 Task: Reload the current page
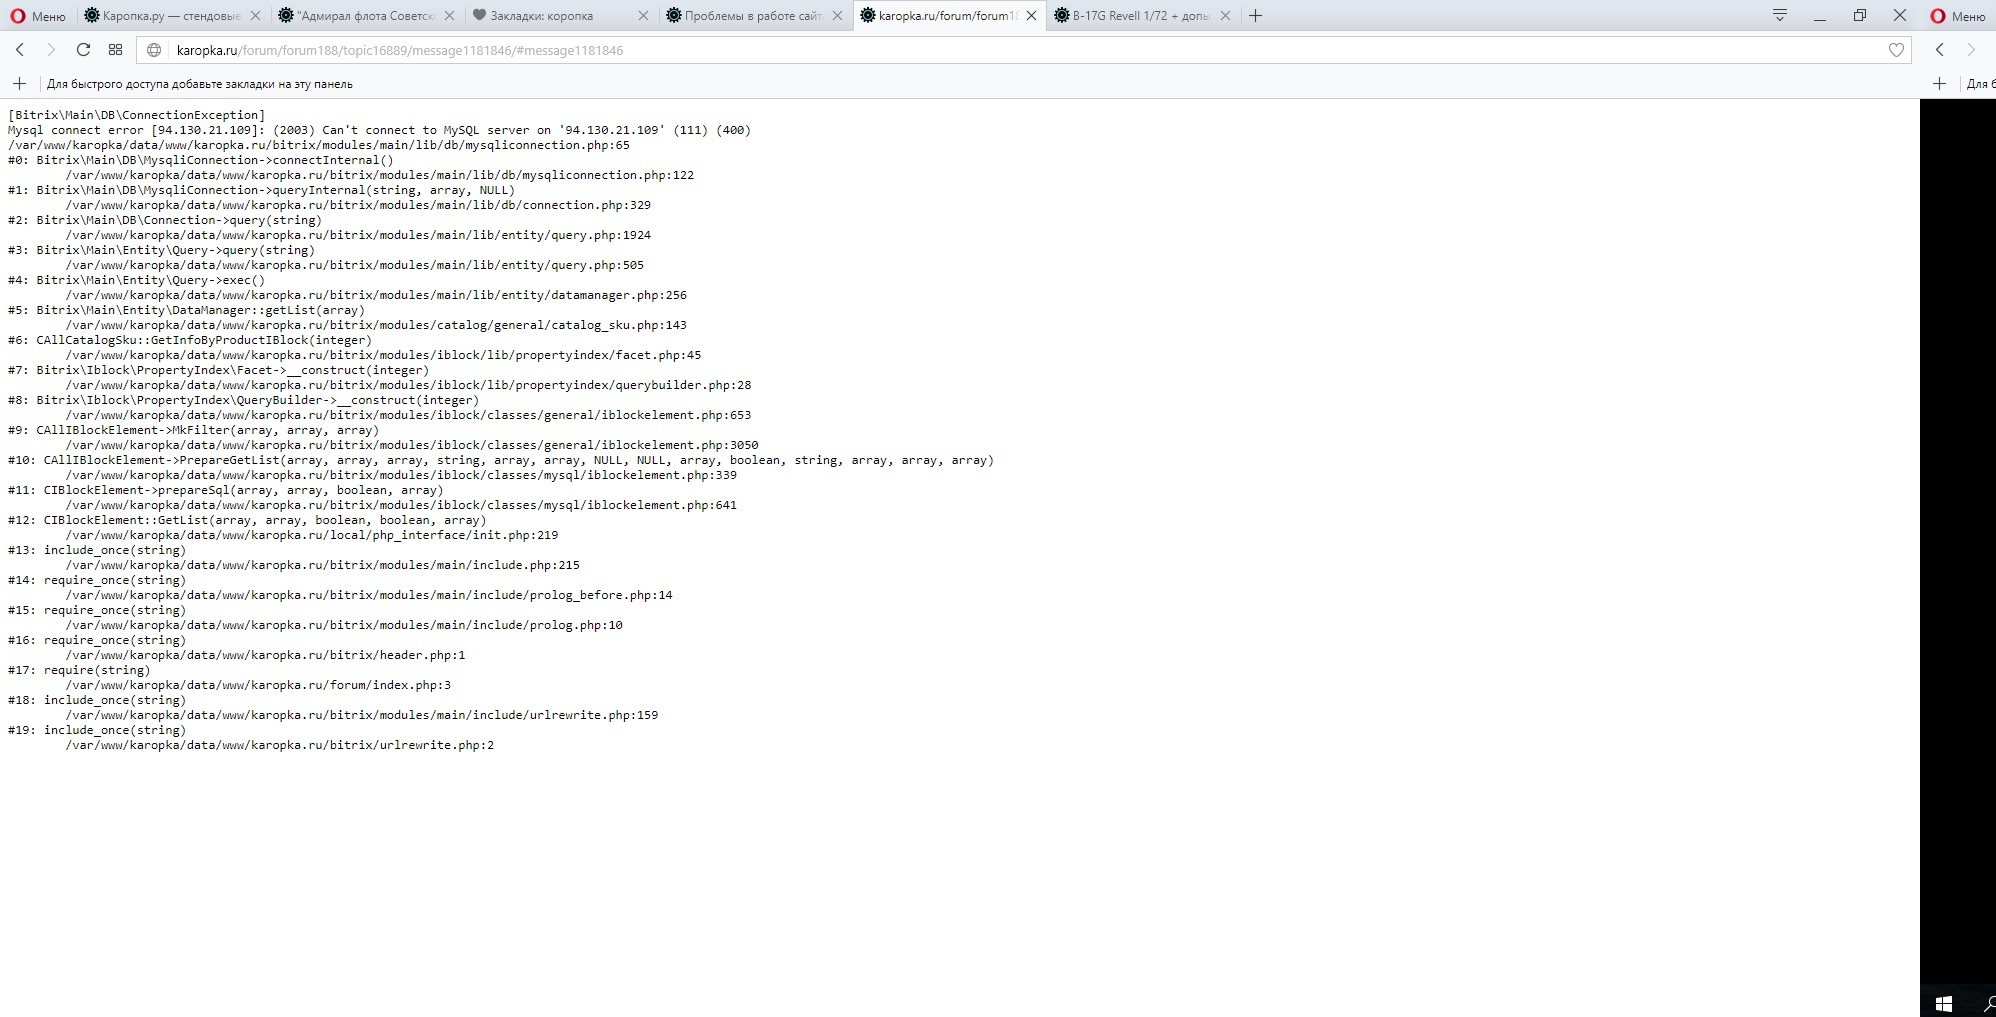click(83, 50)
